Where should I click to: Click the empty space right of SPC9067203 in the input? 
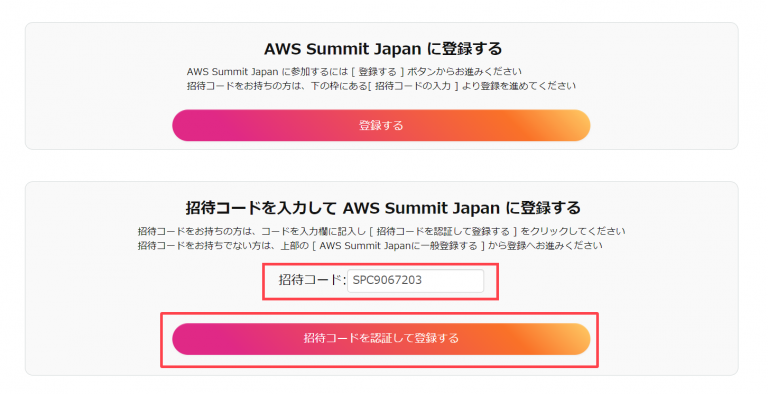[453, 281]
